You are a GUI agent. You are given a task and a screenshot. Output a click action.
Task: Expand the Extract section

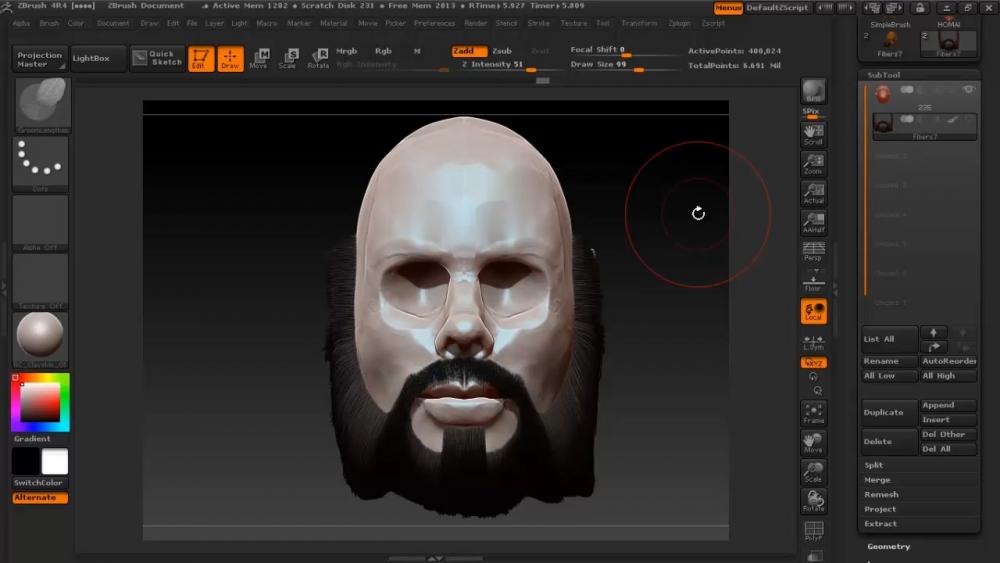(880, 524)
